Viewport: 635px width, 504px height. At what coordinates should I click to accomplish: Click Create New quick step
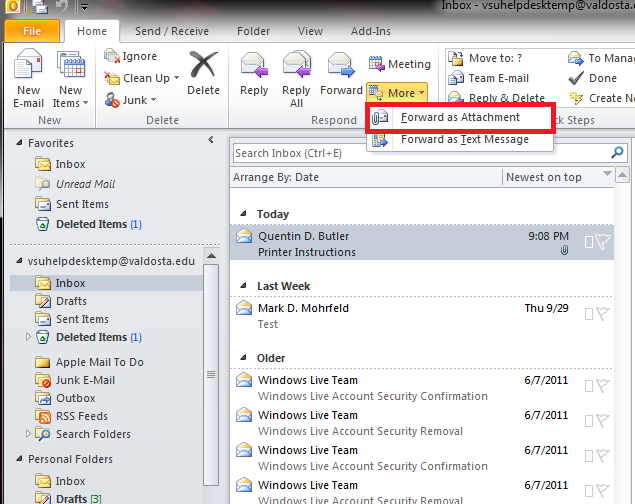601,98
